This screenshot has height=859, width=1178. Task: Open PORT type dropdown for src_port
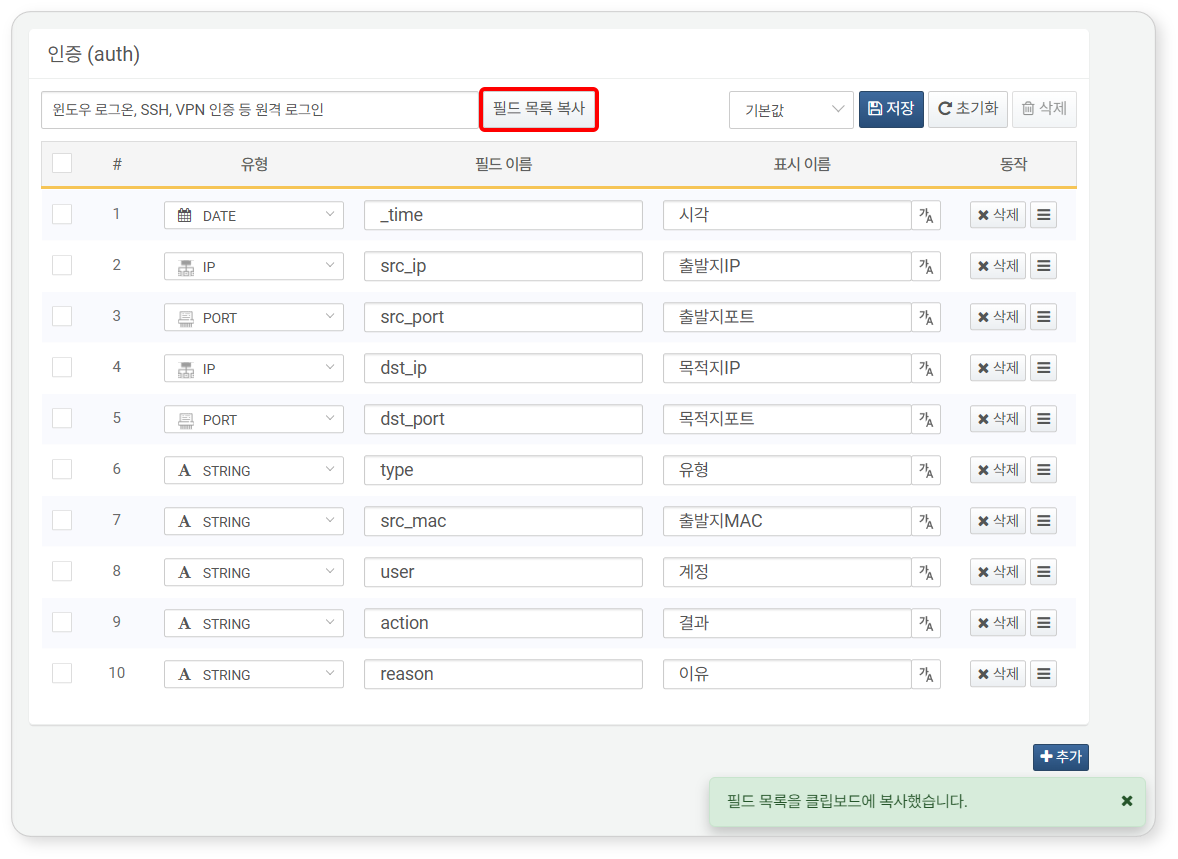254,318
